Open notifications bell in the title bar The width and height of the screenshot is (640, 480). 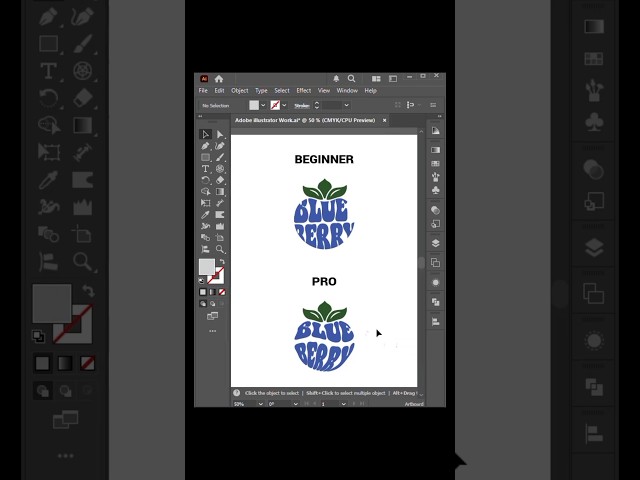pos(336,78)
